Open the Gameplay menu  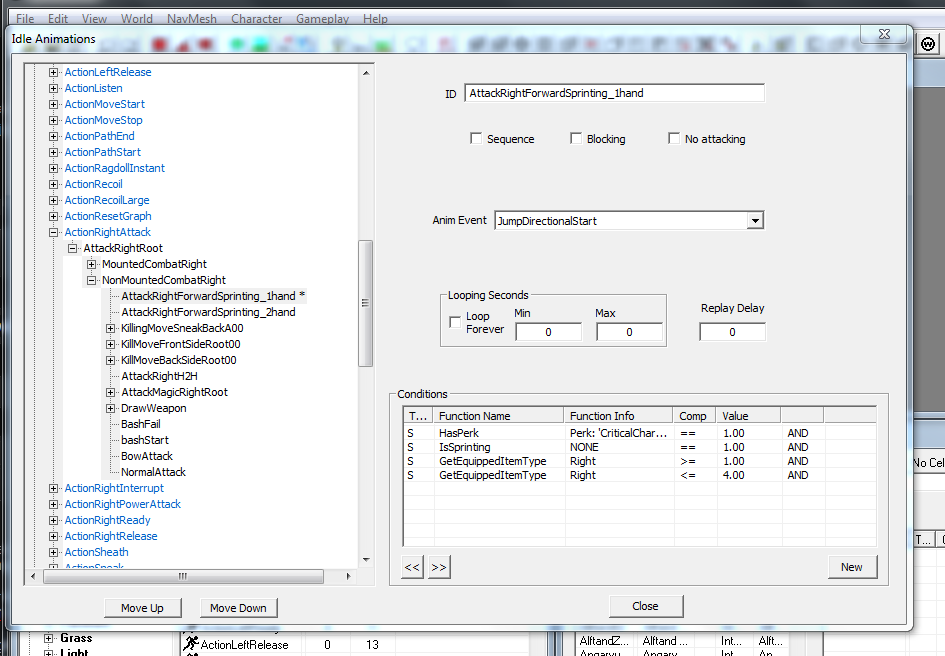pyautogui.click(x=322, y=19)
